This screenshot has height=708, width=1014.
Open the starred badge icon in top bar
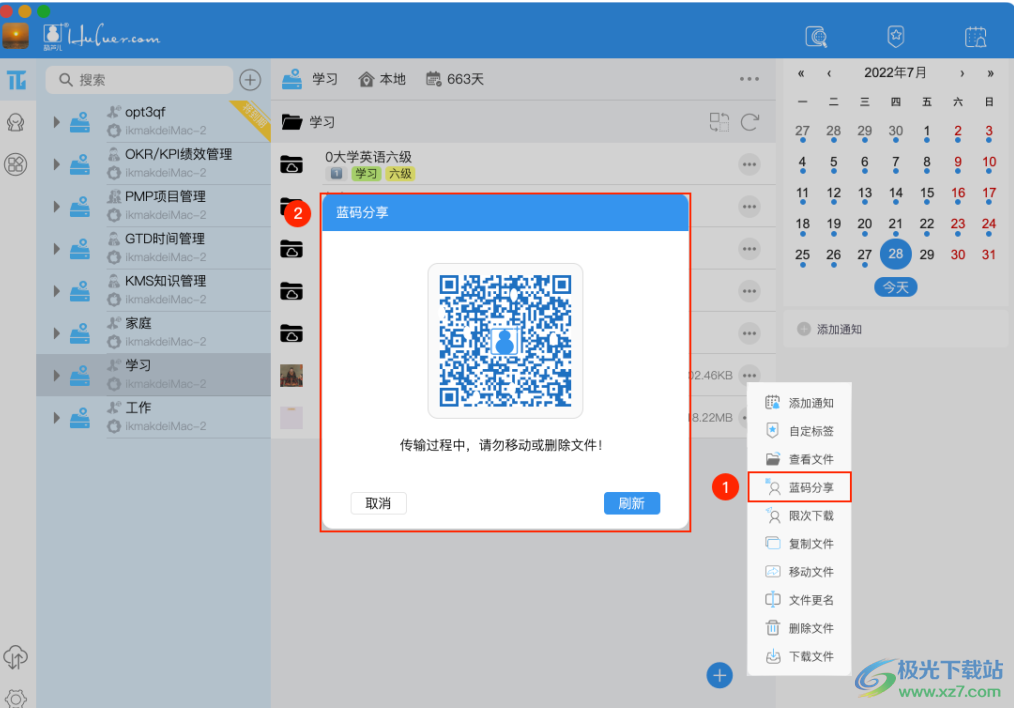[895, 36]
